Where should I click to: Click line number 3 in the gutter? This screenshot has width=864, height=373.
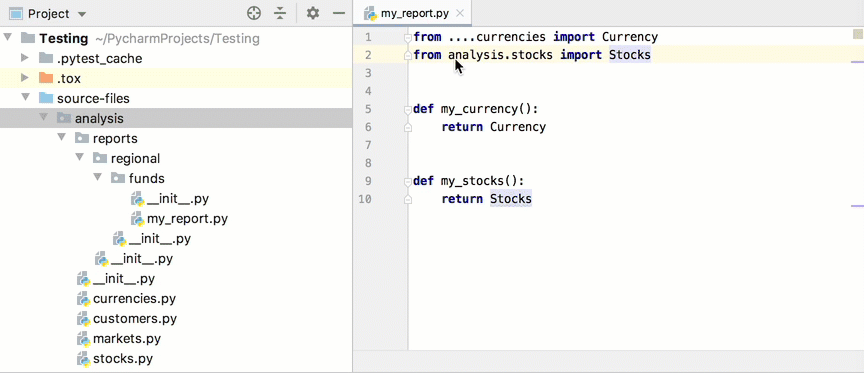pos(368,73)
